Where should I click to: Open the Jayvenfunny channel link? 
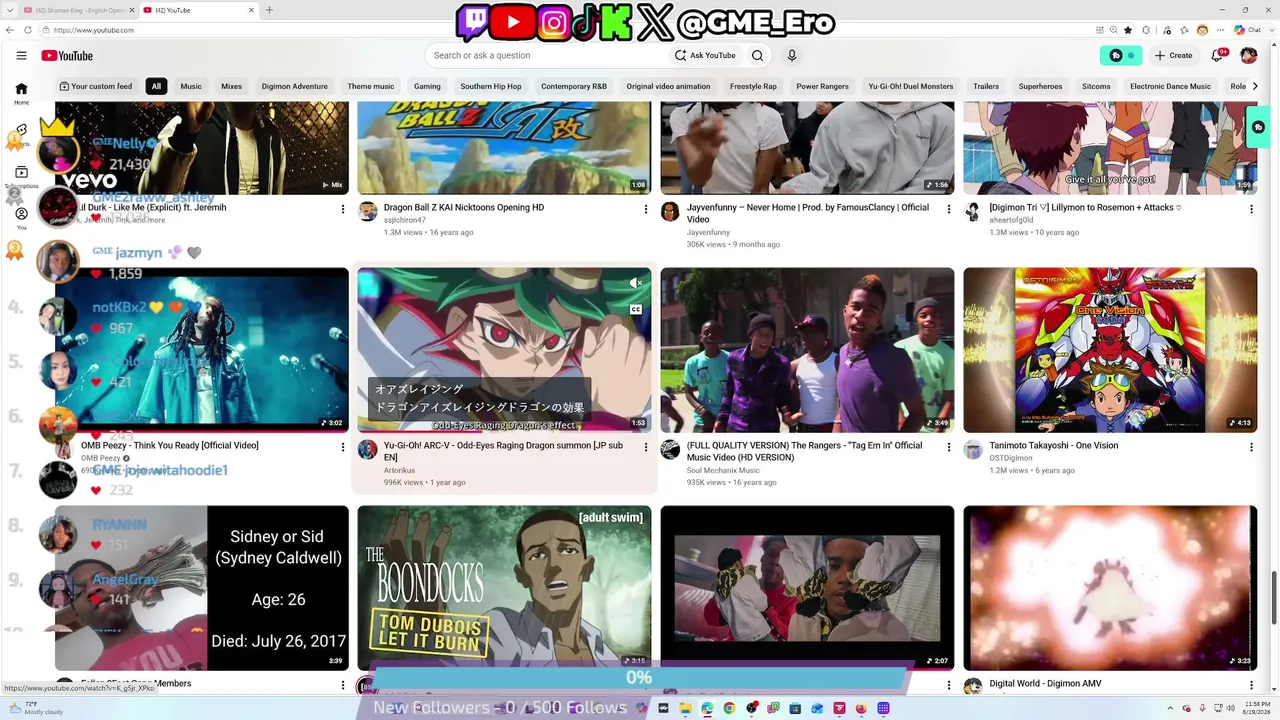[x=708, y=232]
